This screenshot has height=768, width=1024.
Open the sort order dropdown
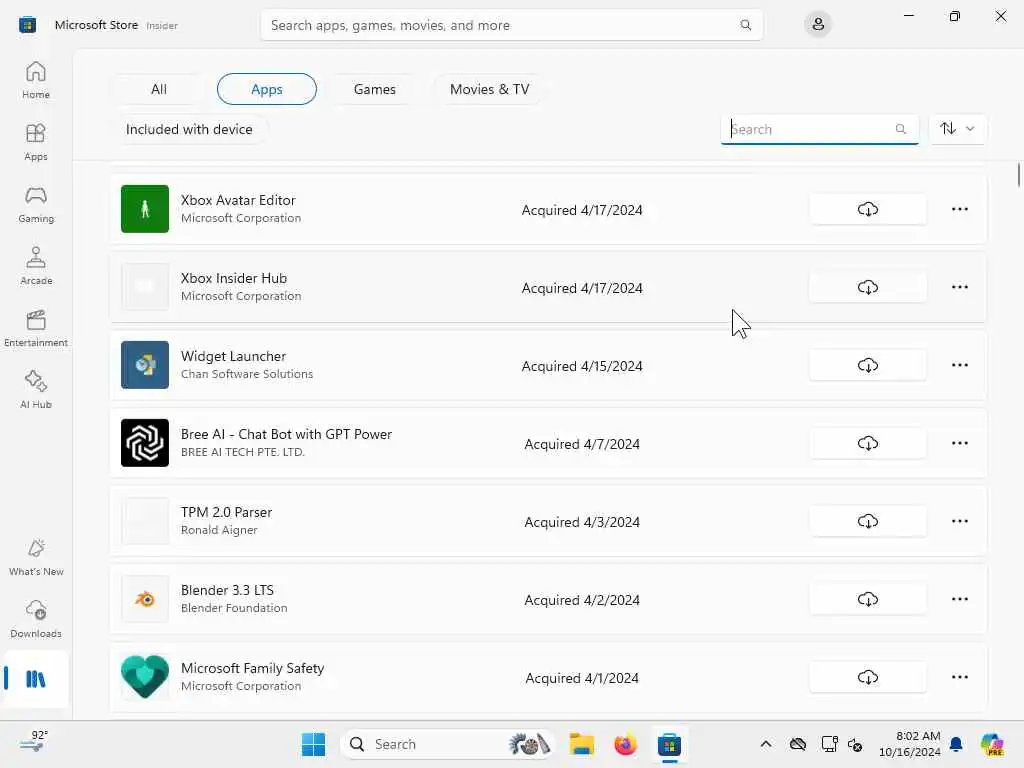point(957,129)
